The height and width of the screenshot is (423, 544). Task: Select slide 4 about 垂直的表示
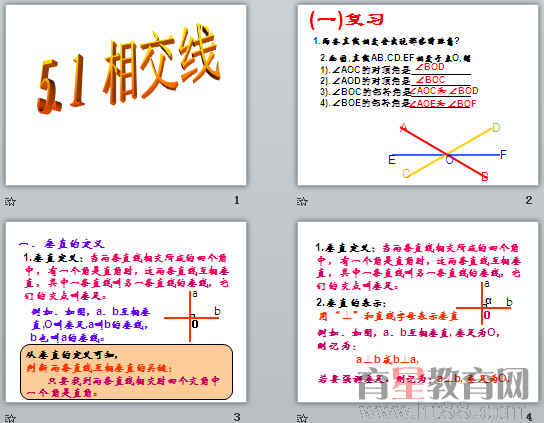click(x=418, y=312)
